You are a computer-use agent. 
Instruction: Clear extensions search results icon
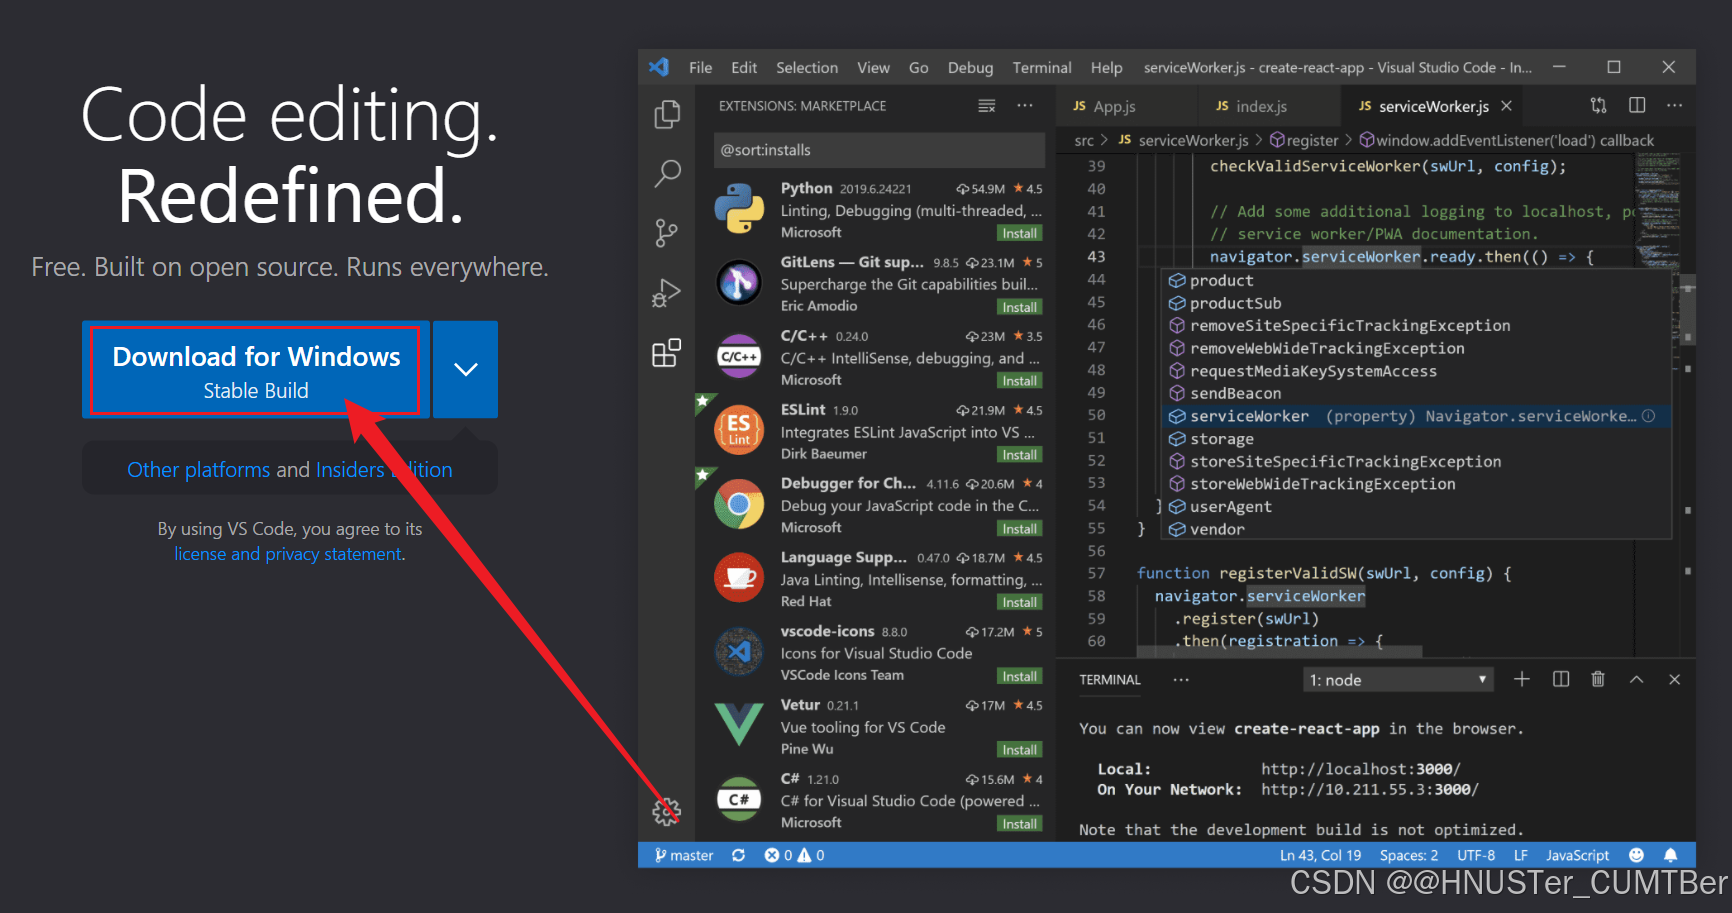pos(987,106)
